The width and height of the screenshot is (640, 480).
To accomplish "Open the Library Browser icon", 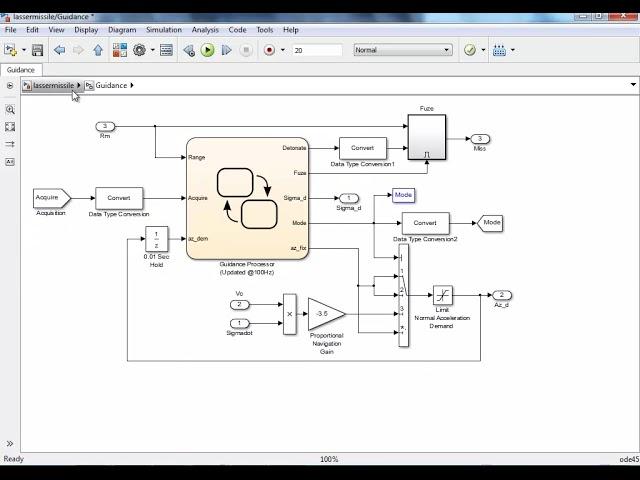I will click(x=120, y=50).
